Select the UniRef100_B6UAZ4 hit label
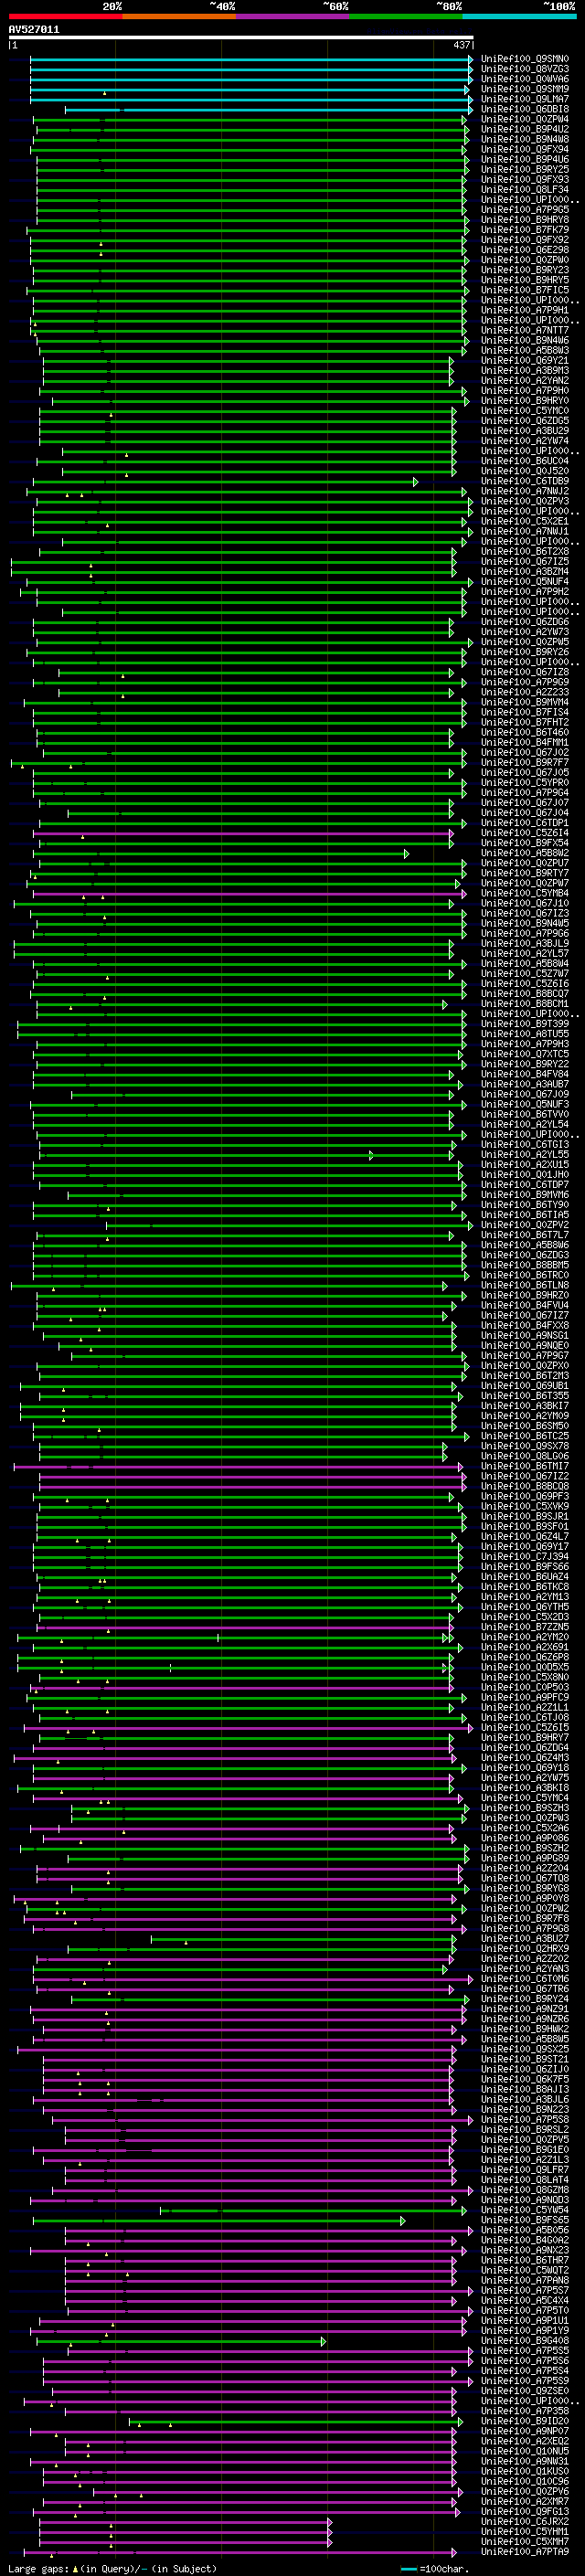Screen dimensions: 585x2576 [x=525, y=1576]
